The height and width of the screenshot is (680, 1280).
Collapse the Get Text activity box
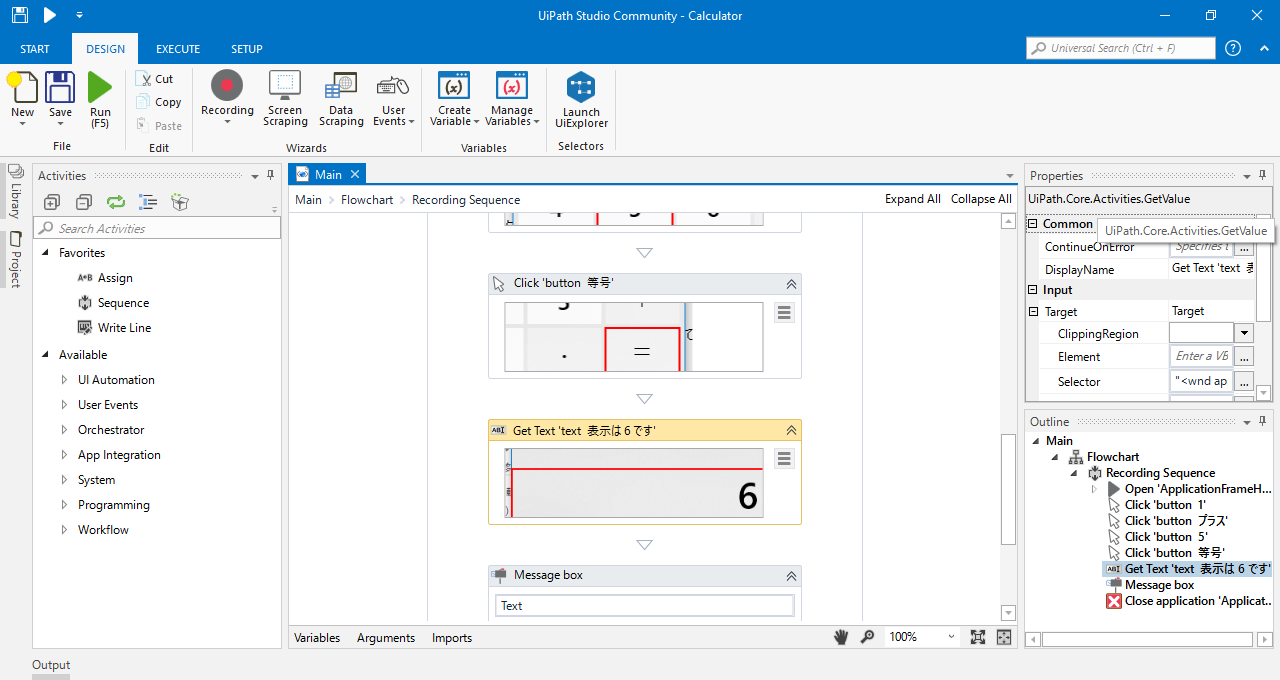tap(791, 430)
